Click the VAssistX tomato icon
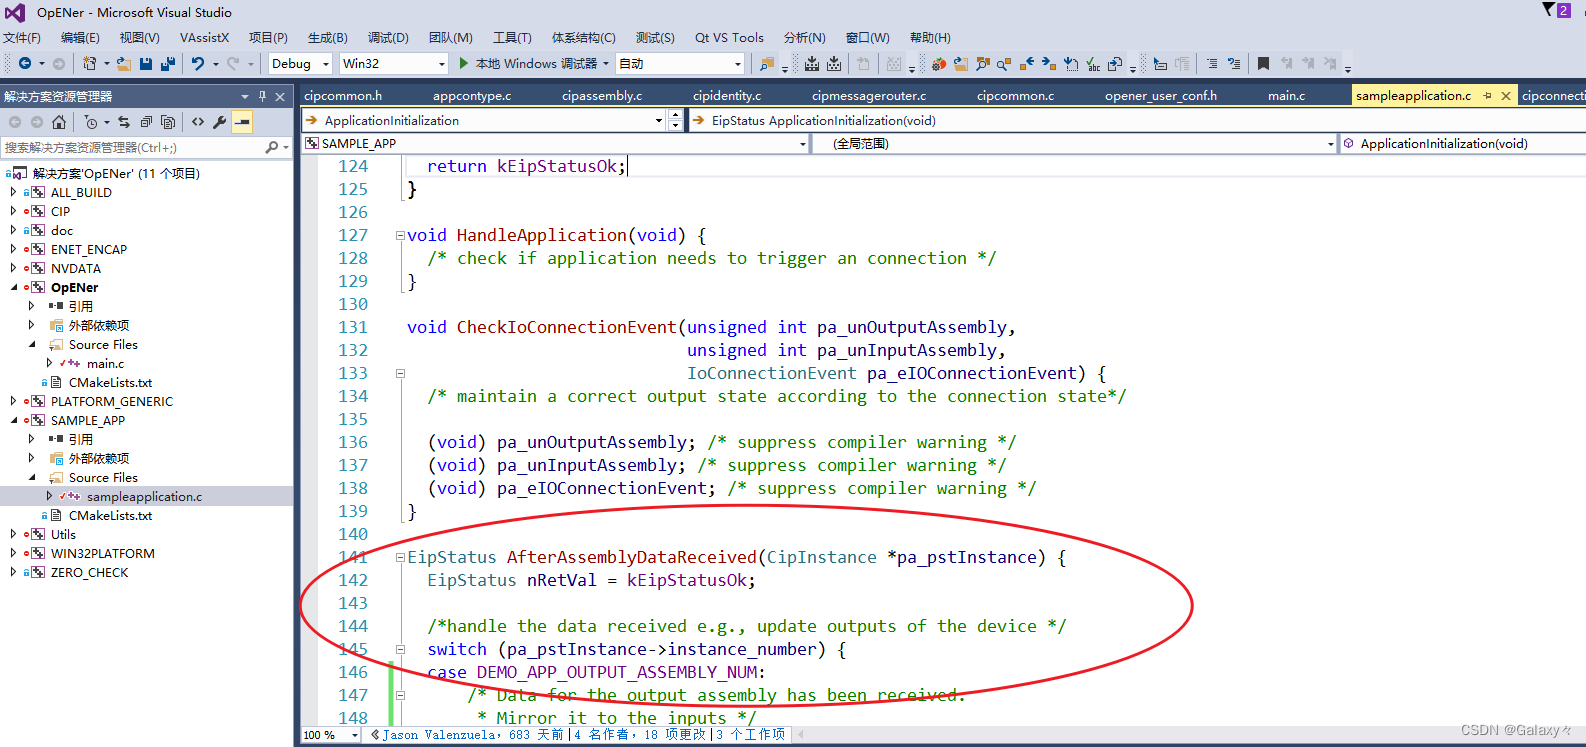Image resolution: width=1586 pixels, height=747 pixels. tap(938, 63)
